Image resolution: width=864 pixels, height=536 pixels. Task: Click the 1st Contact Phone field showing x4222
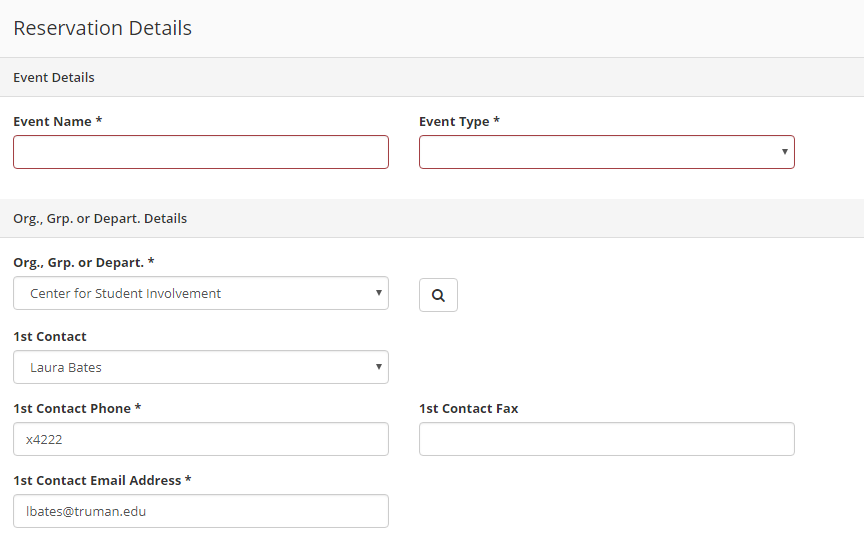point(201,439)
